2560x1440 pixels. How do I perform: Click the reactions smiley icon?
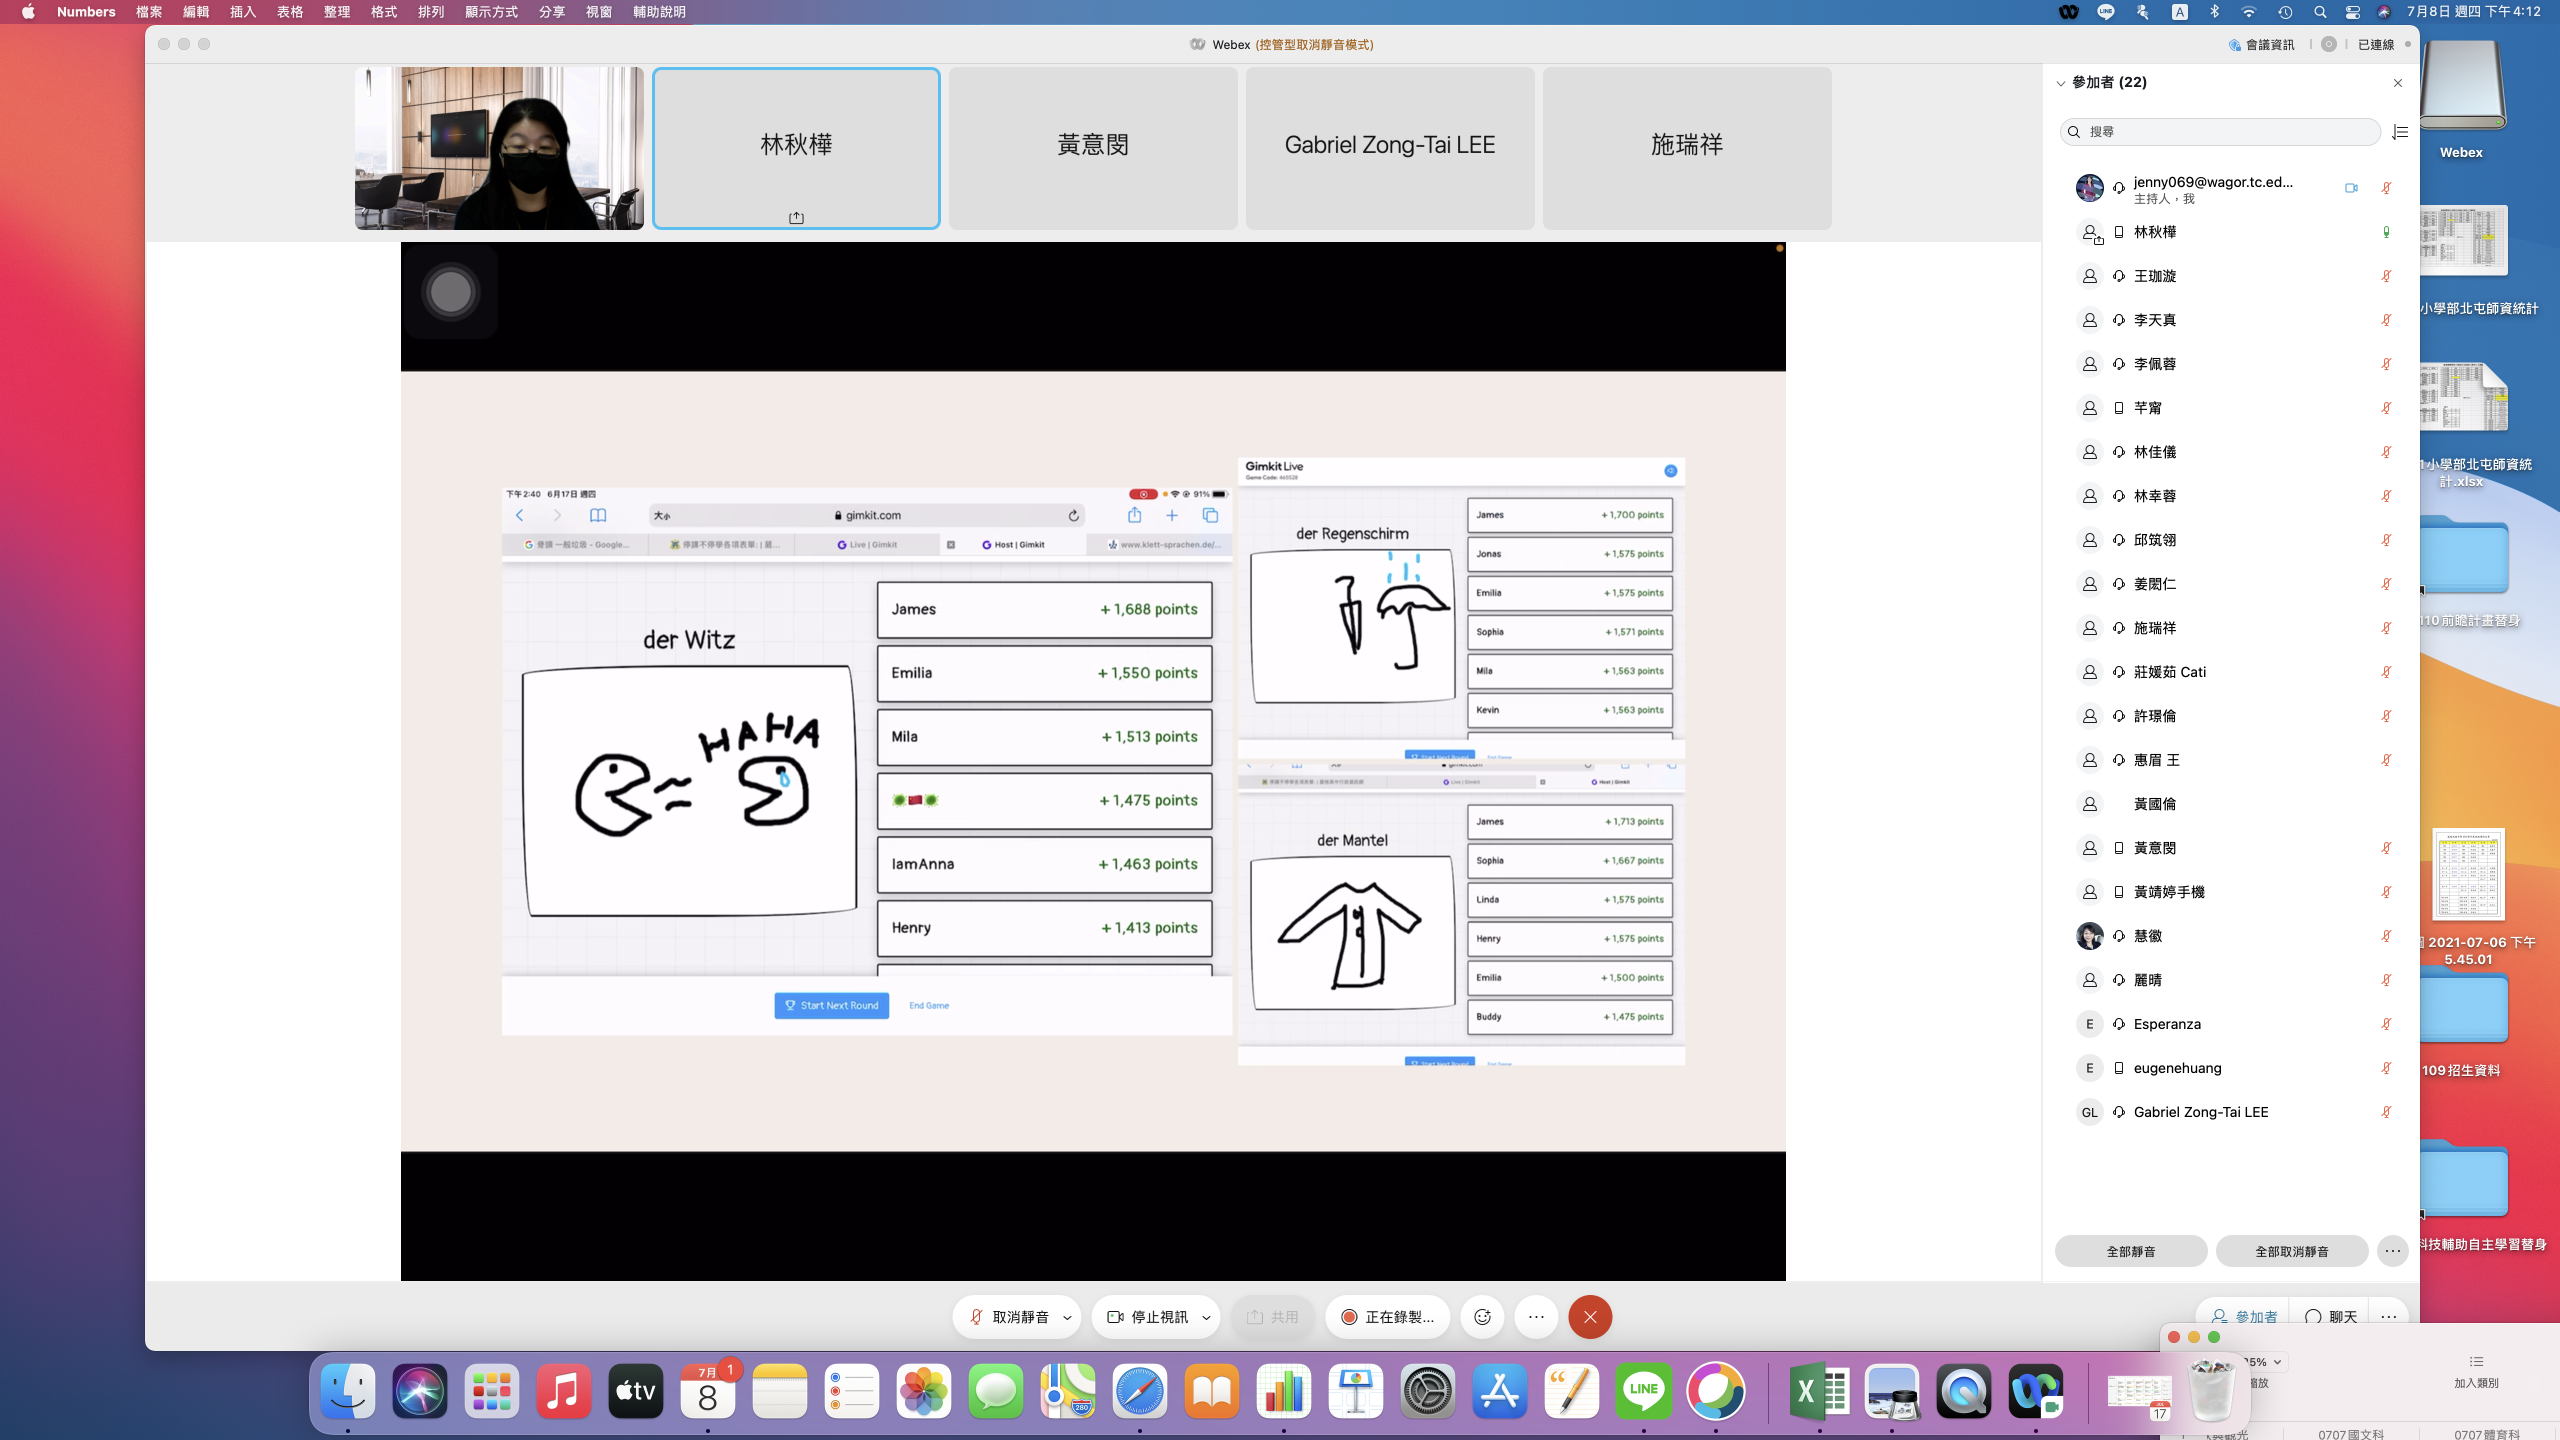[x=1482, y=1317]
